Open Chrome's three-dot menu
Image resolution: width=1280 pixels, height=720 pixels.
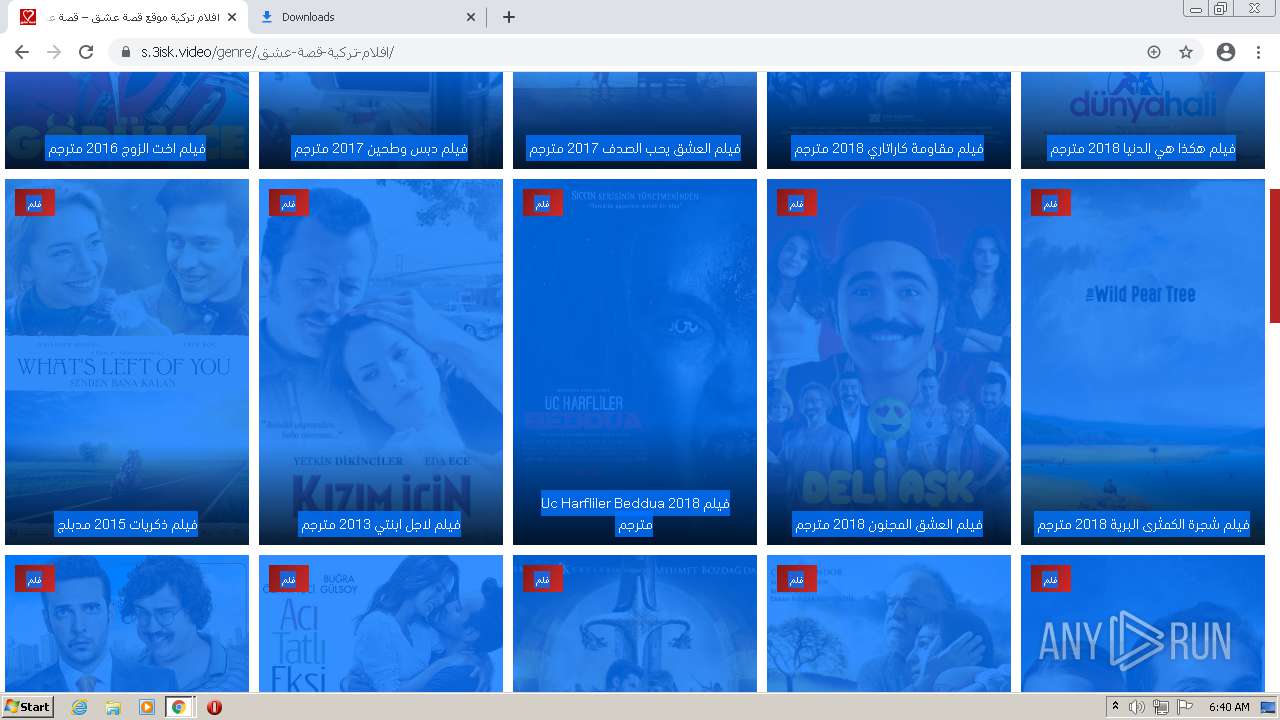1258,52
